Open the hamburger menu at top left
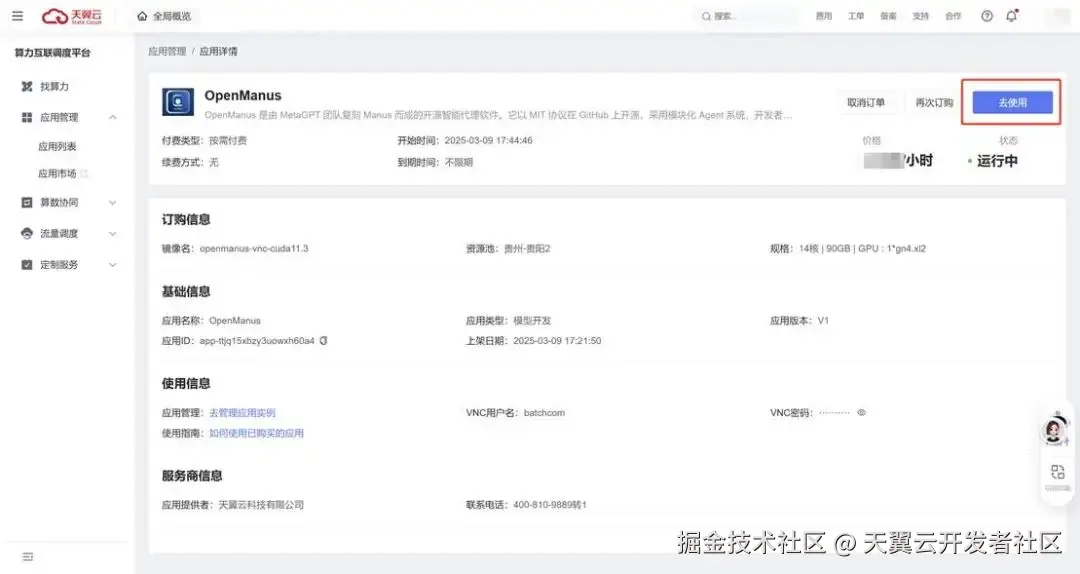The width and height of the screenshot is (1080, 574). click(x=17, y=16)
